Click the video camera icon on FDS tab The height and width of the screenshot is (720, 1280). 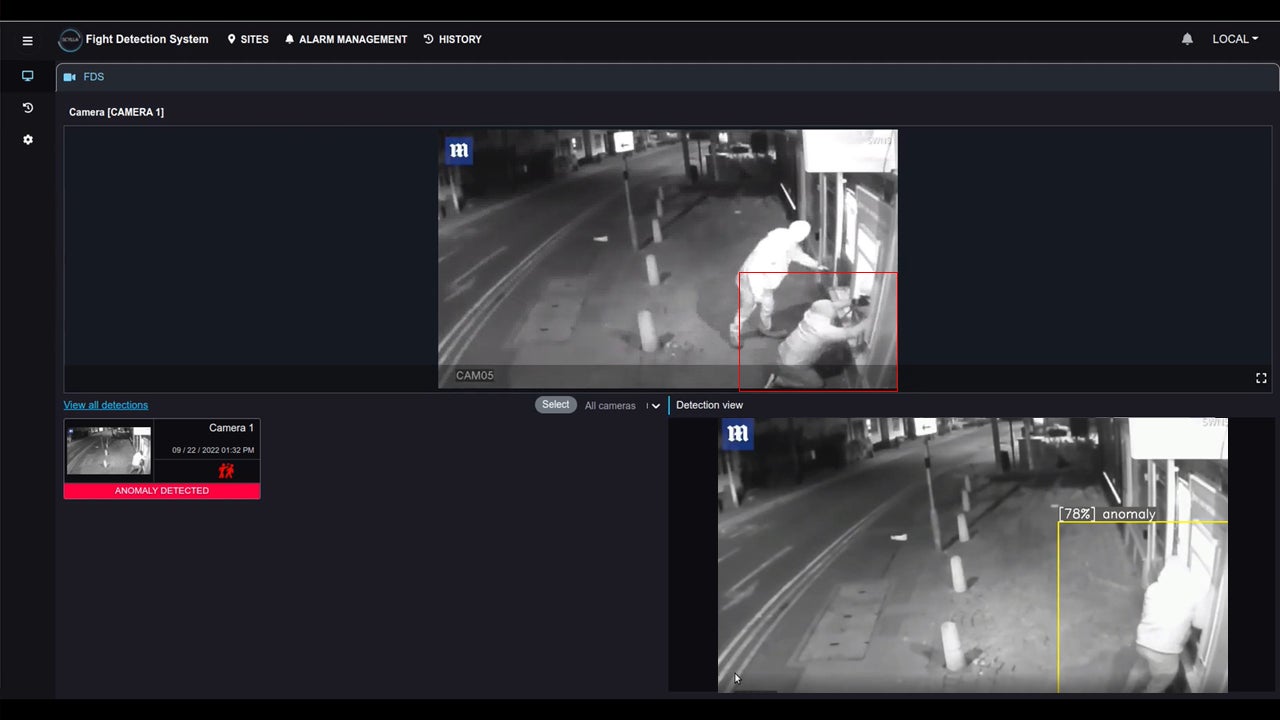click(x=69, y=77)
